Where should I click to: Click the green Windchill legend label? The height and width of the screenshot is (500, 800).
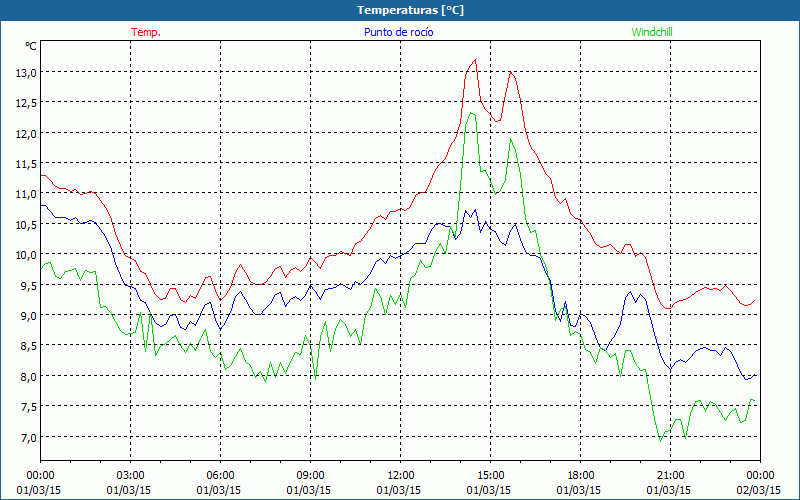[652, 32]
